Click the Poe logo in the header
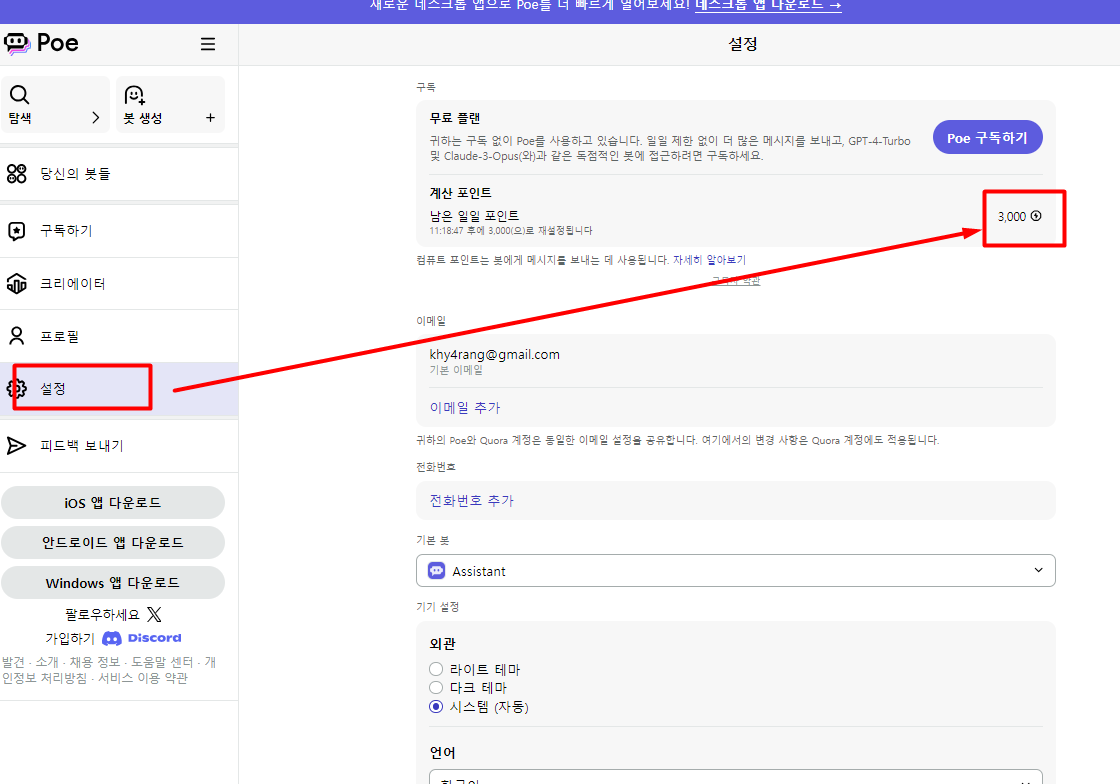The width and height of the screenshot is (1120, 784). [41, 44]
